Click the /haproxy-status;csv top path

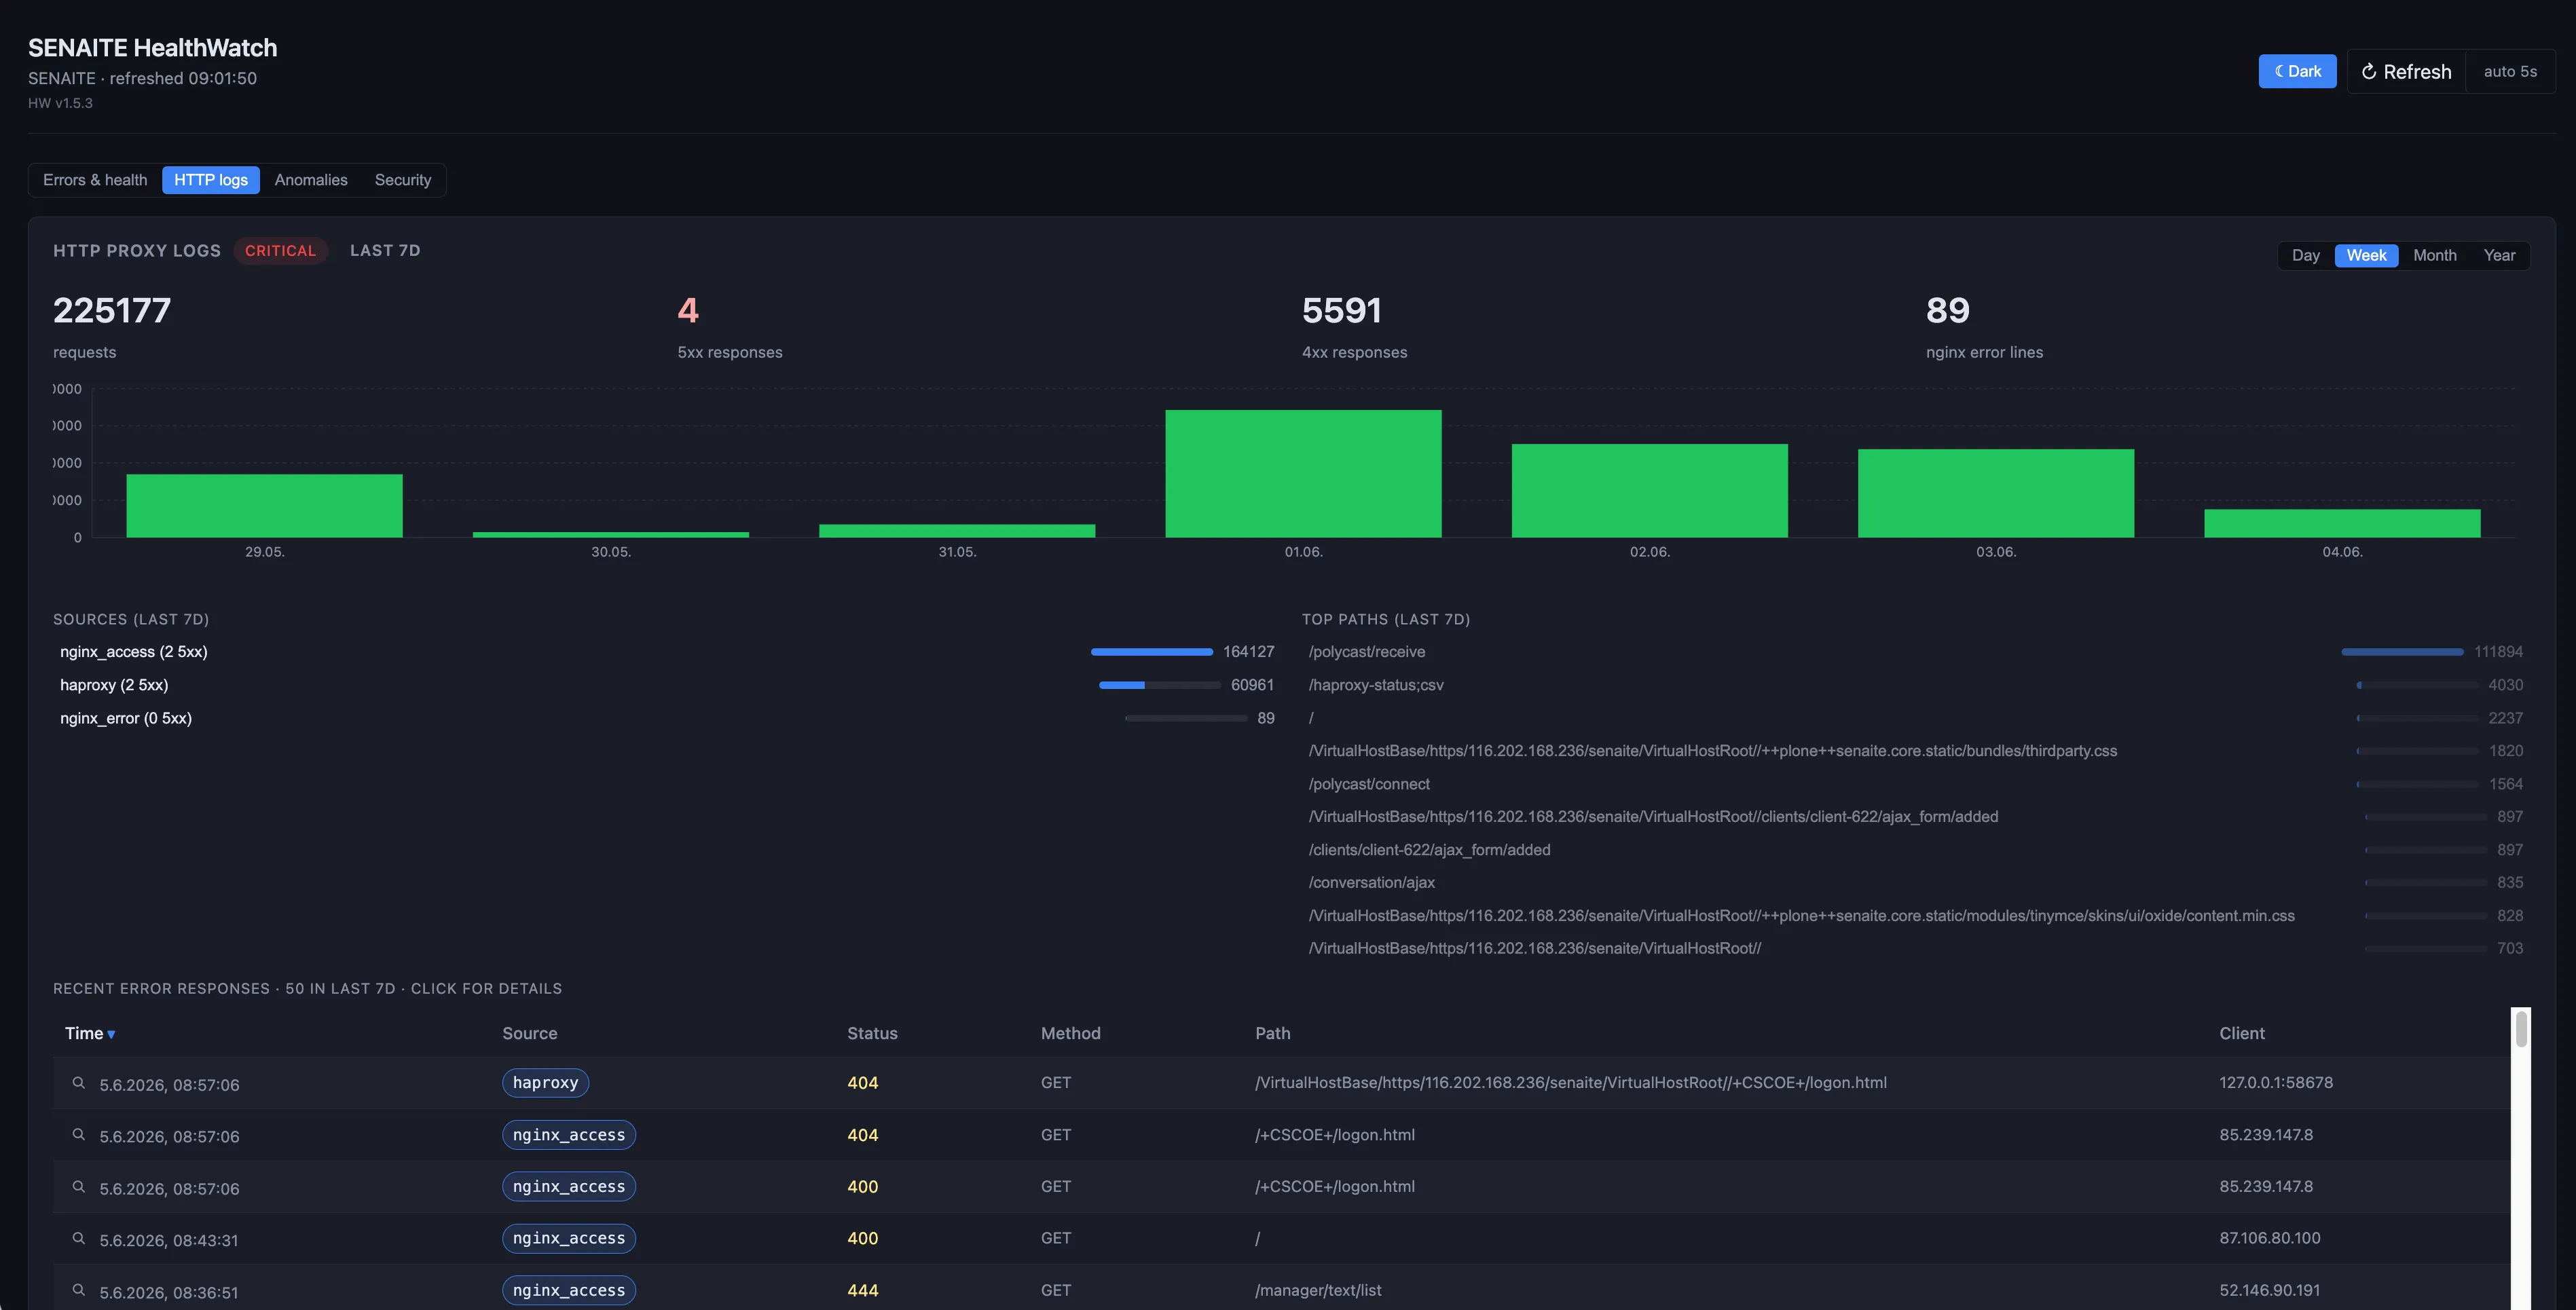coord(1376,685)
